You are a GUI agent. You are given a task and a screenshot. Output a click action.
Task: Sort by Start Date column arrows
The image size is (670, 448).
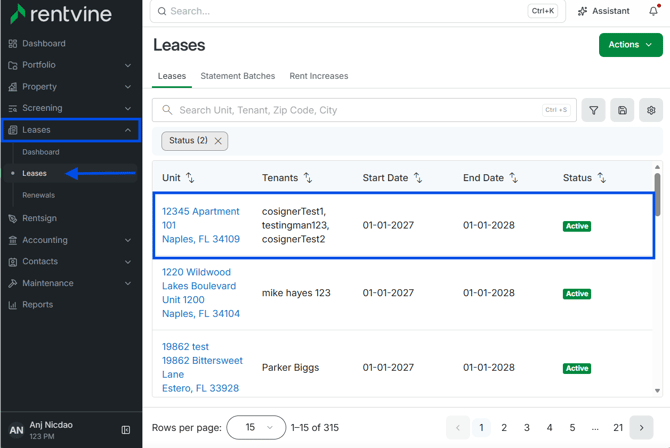pos(418,178)
